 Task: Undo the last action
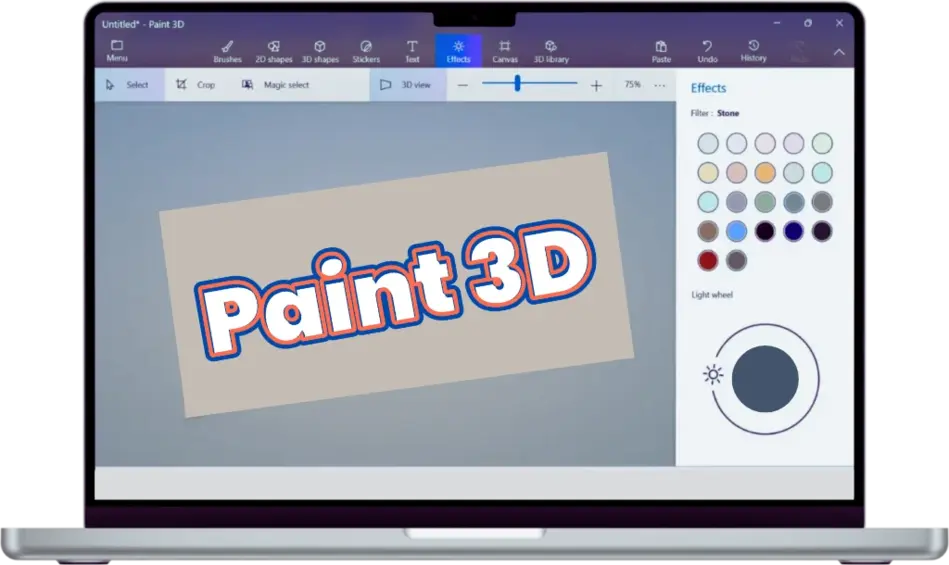click(708, 51)
